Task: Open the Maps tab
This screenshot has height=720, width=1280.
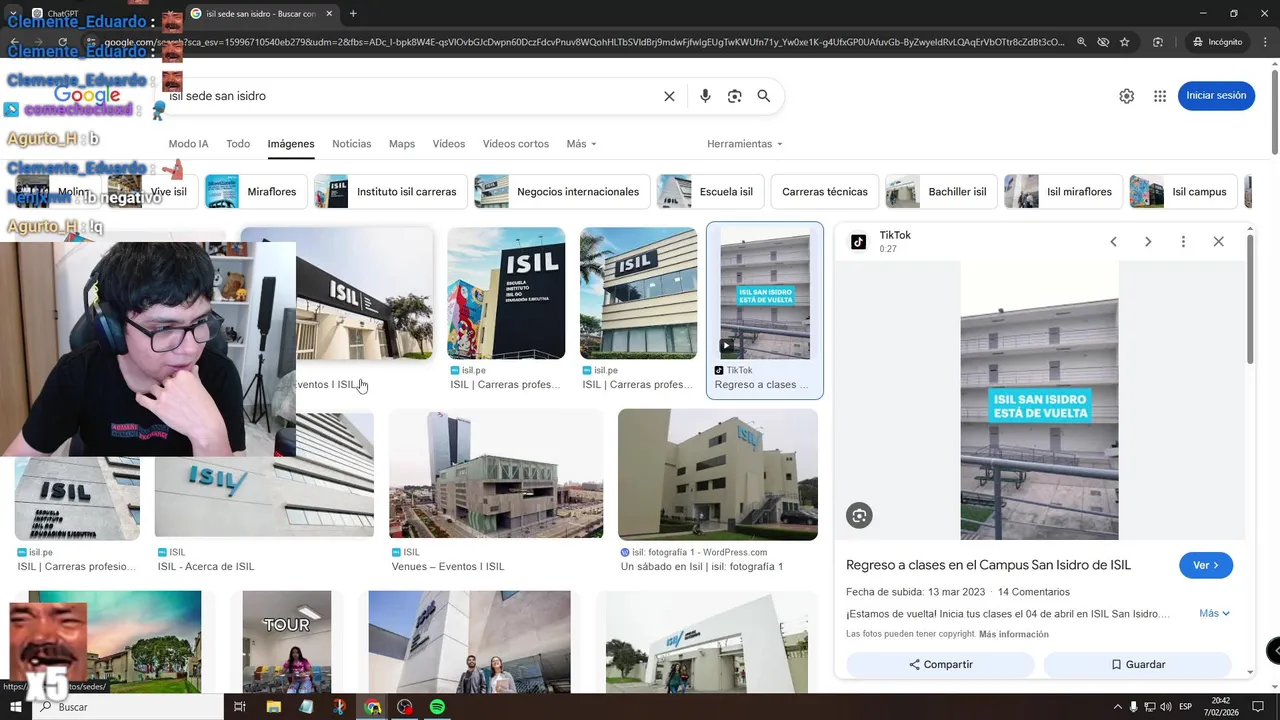Action: click(402, 144)
